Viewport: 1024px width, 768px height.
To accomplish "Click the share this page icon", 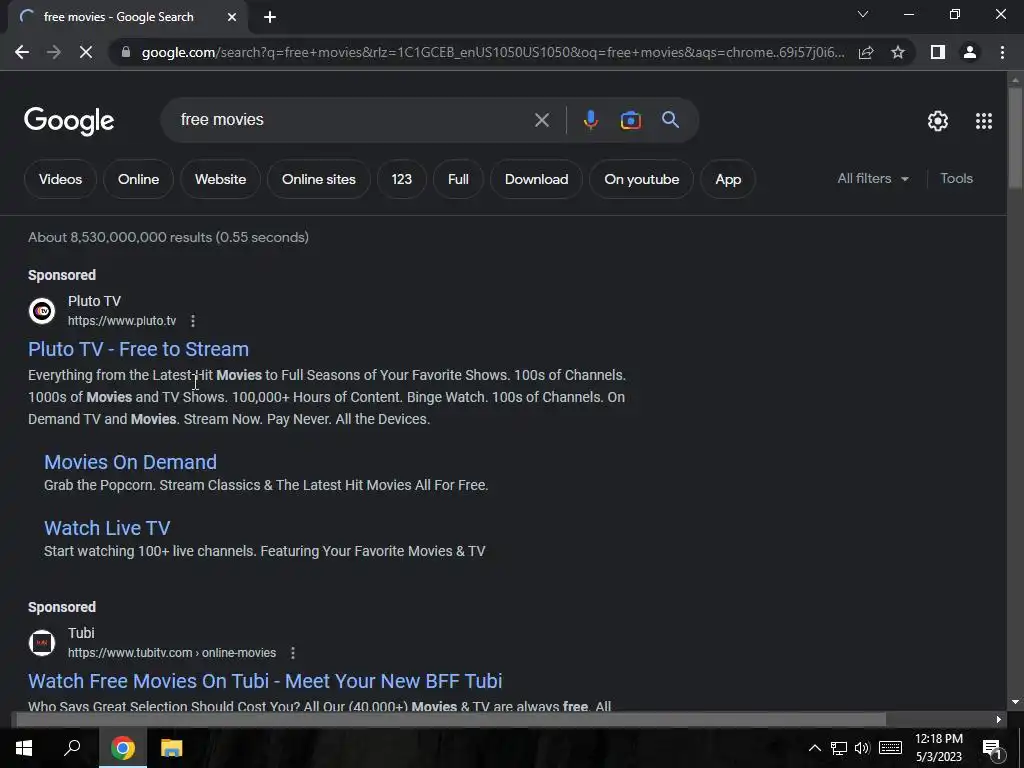I will tap(866, 52).
